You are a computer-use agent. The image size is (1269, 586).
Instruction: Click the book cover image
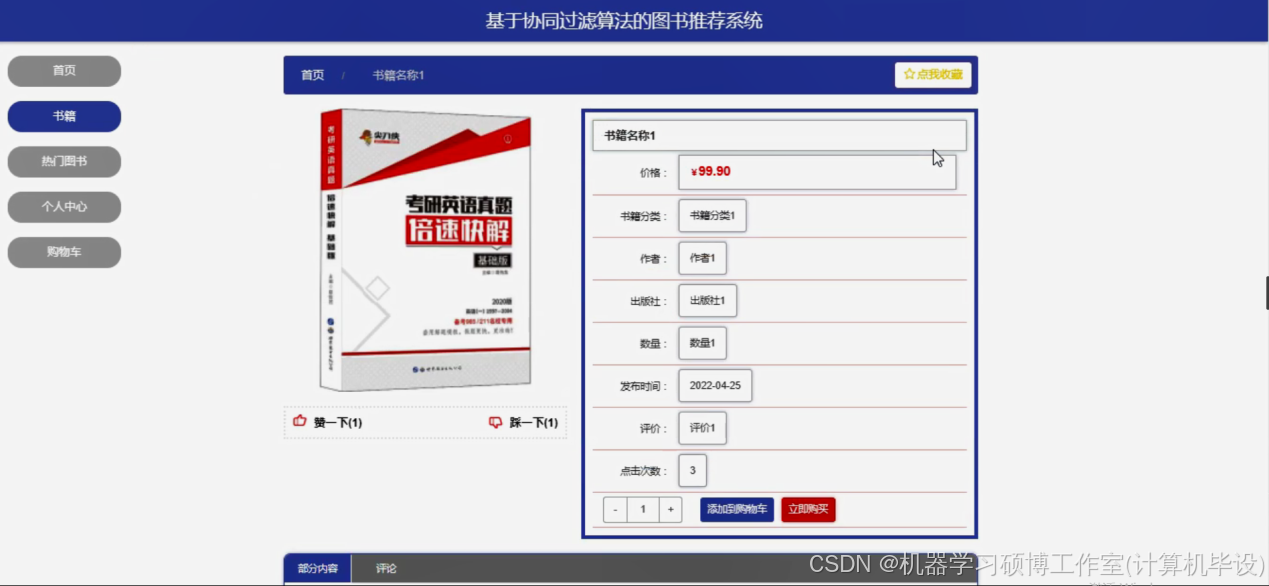(425, 250)
